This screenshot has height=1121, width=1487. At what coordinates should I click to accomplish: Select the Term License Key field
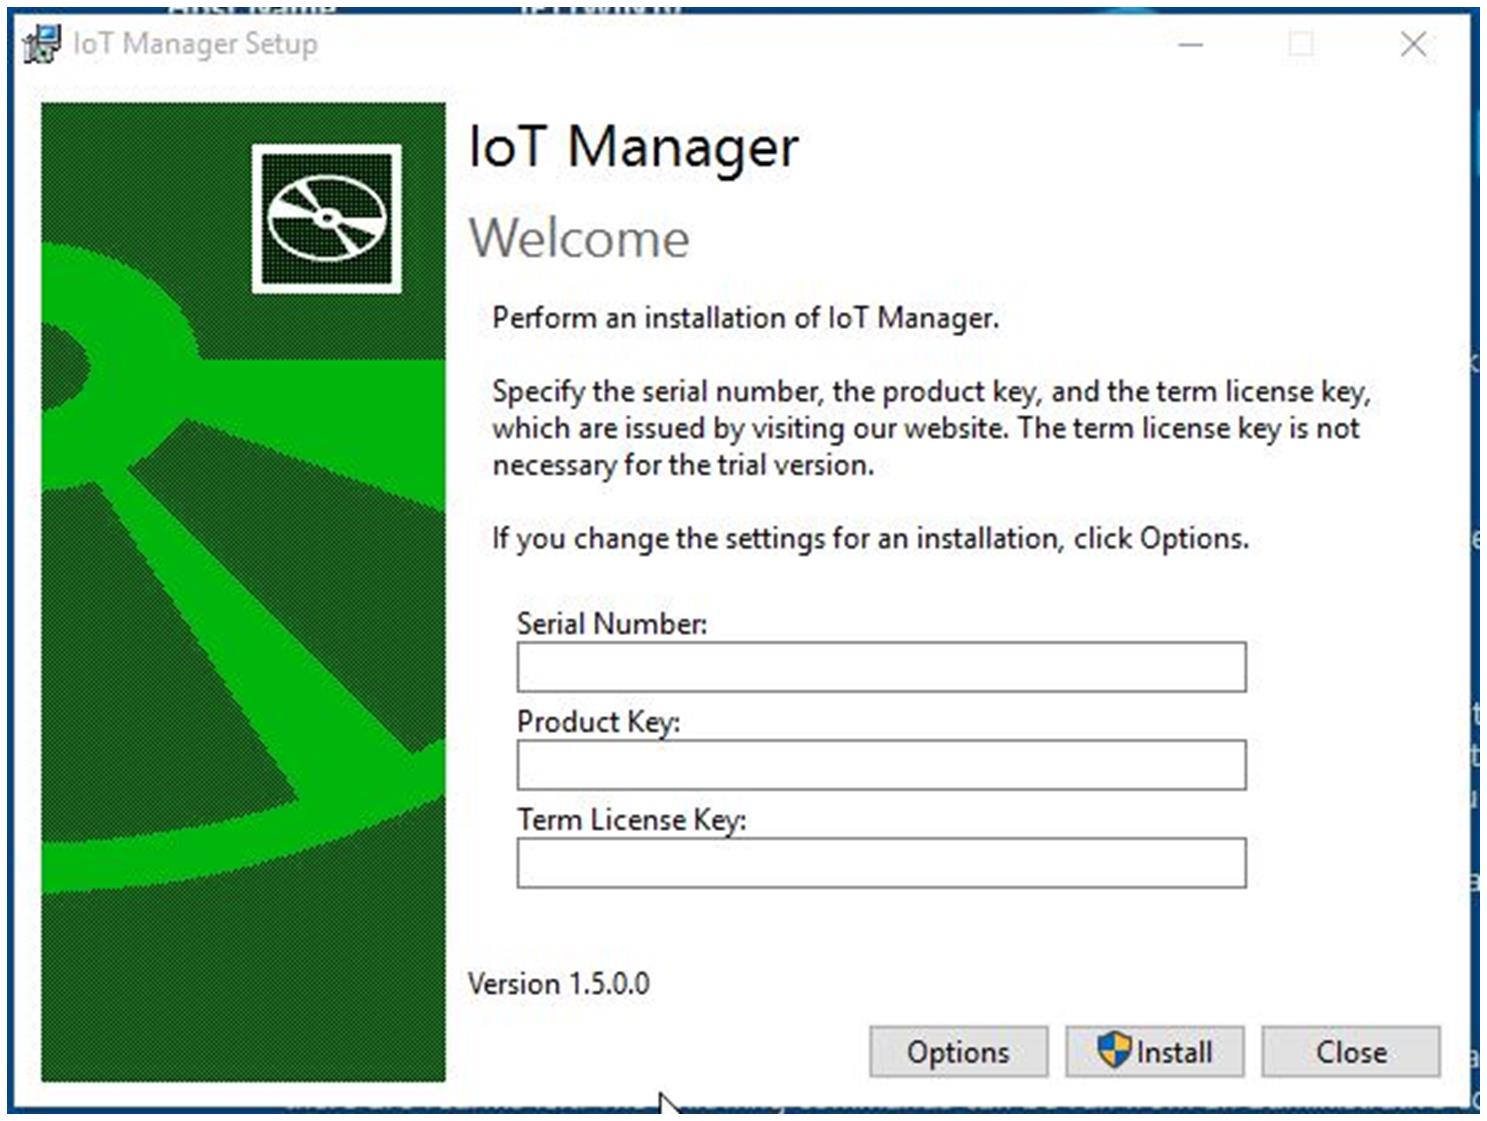[880, 863]
